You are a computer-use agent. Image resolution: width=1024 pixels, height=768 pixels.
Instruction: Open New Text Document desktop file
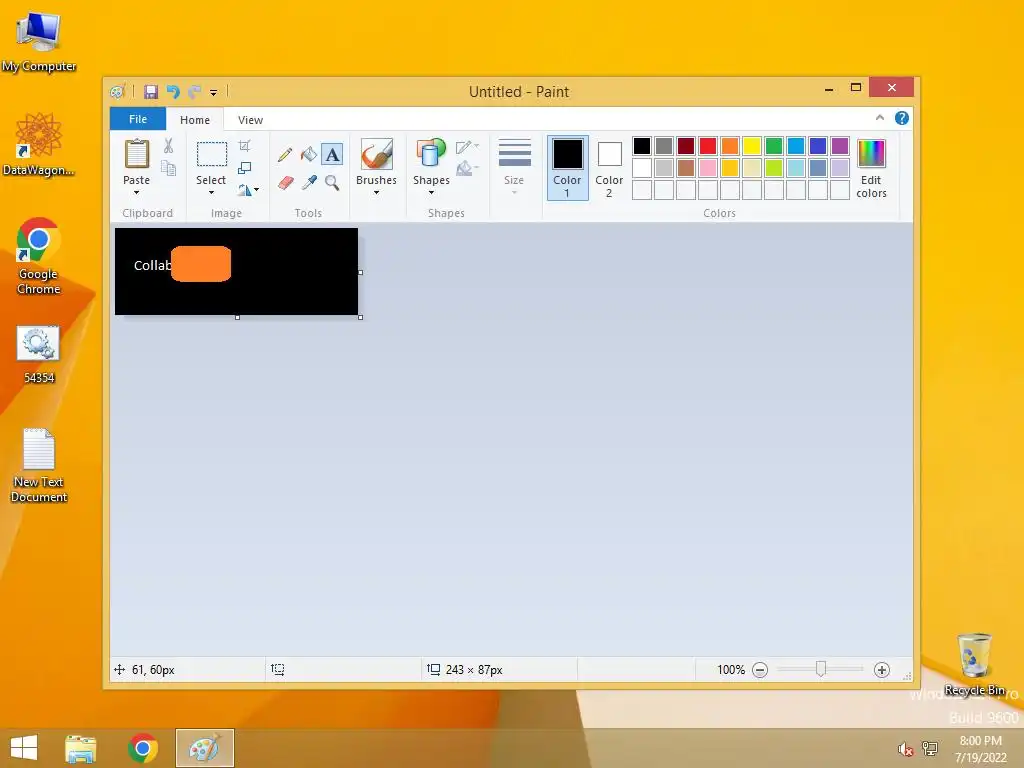39,466
